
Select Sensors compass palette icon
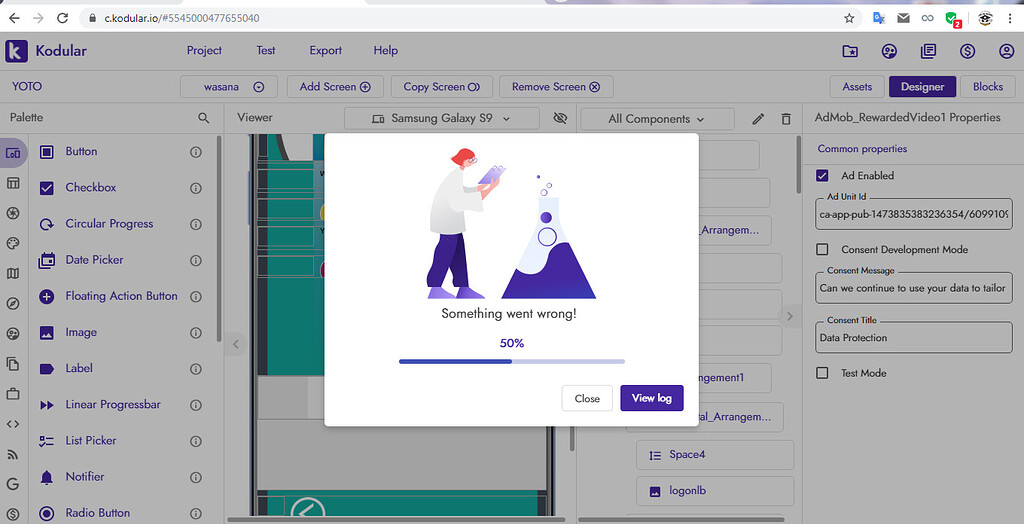(13, 303)
